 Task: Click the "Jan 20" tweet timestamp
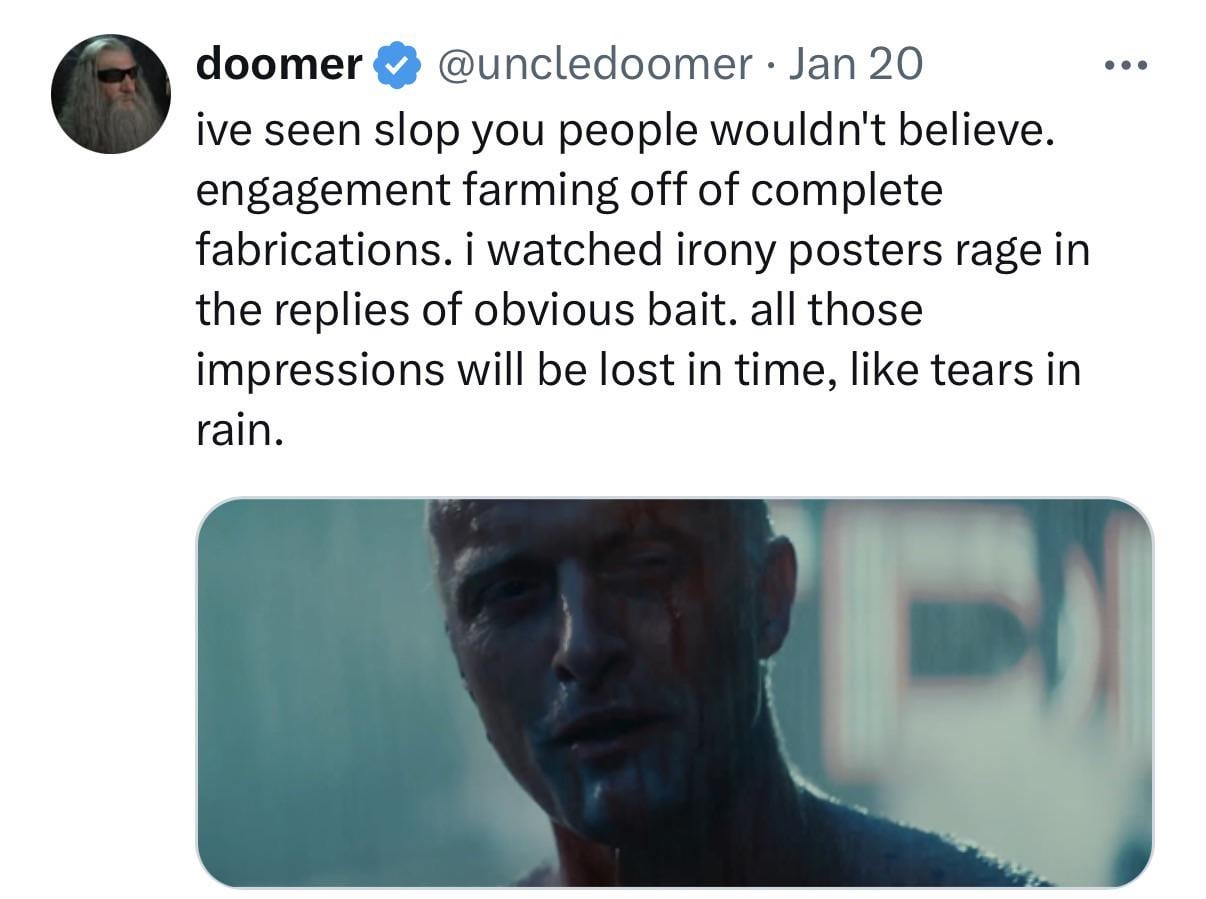855,65
